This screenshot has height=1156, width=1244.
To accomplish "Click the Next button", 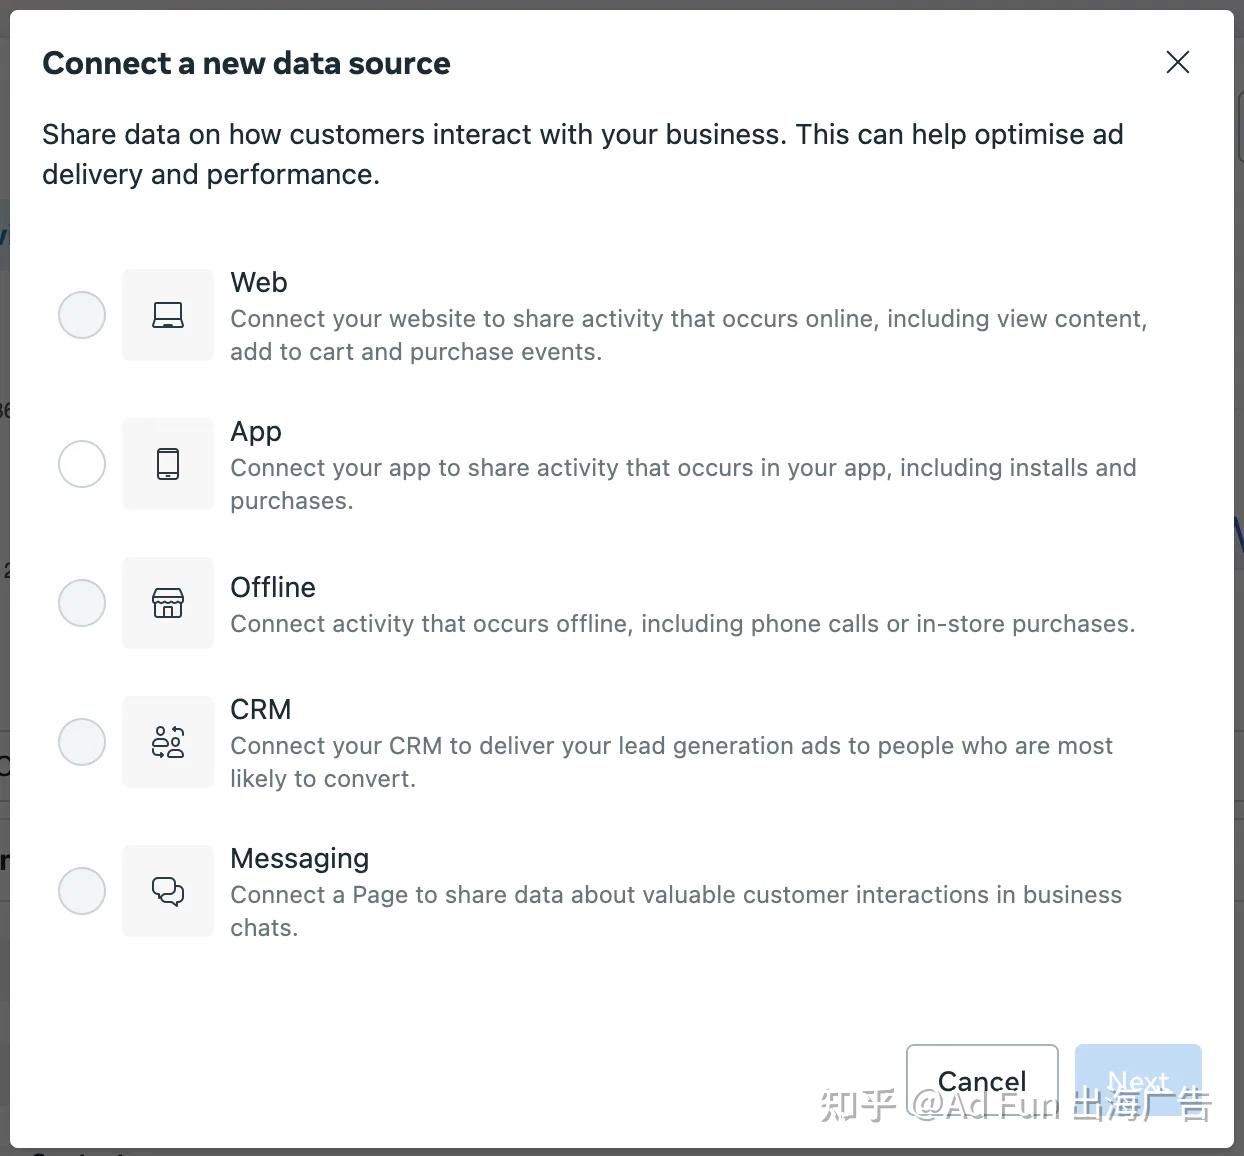I will (x=1138, y=1081).
